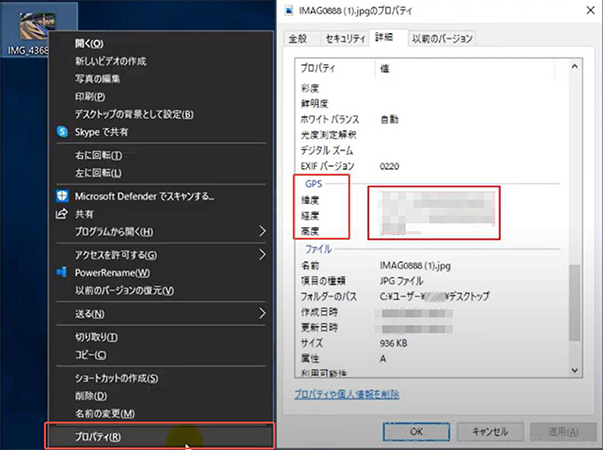Expand 送る(N) submenu arrow
The height and width of the screenshot is (450, 603).
(x=262, y=313)
